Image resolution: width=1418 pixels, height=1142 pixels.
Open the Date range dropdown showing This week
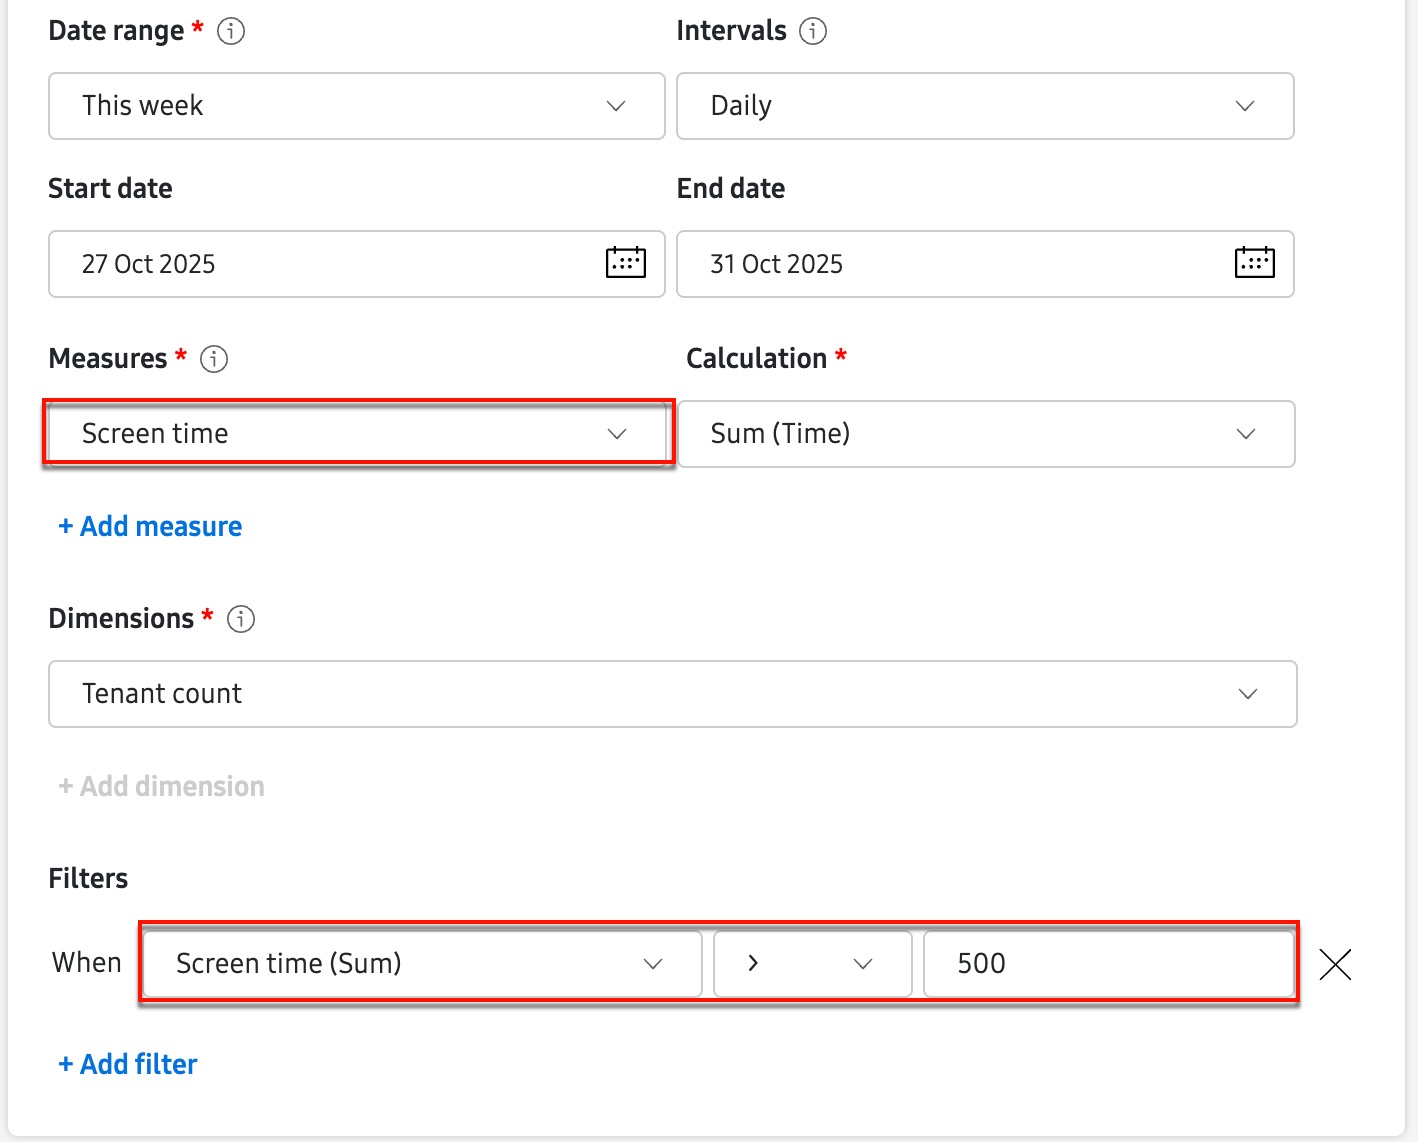(356, 106)
